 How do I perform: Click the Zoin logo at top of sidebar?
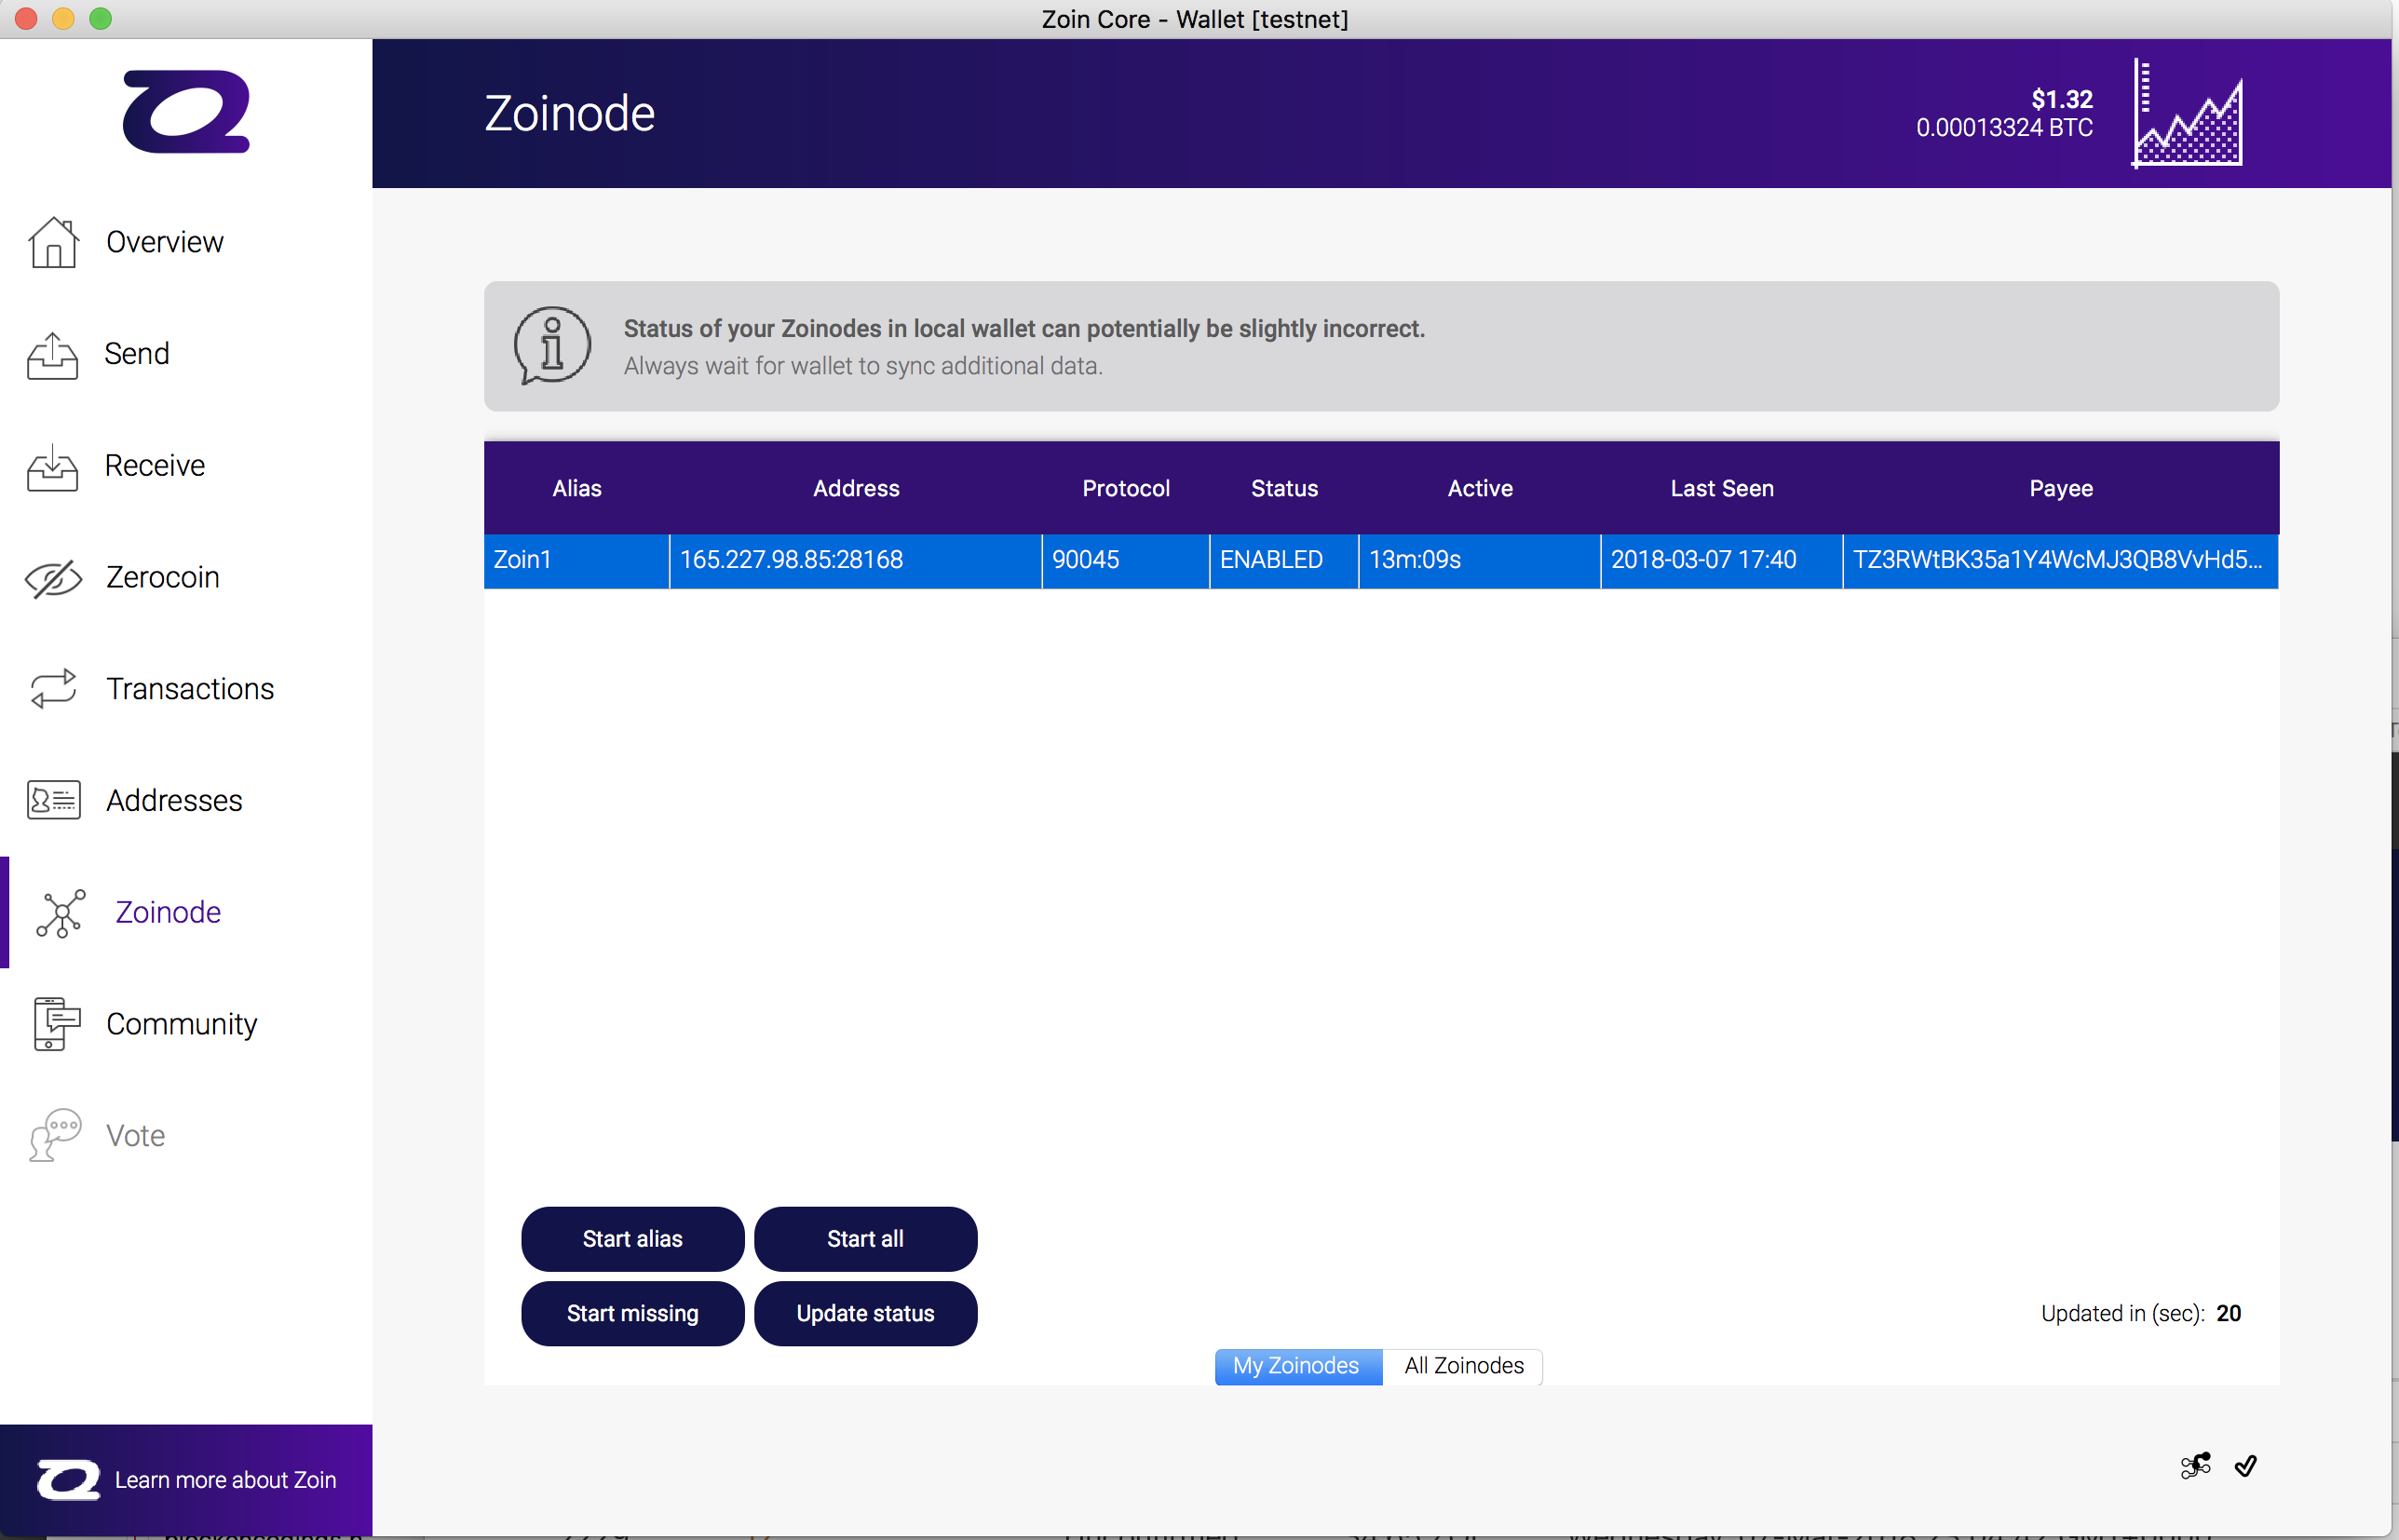coord(186,111)
